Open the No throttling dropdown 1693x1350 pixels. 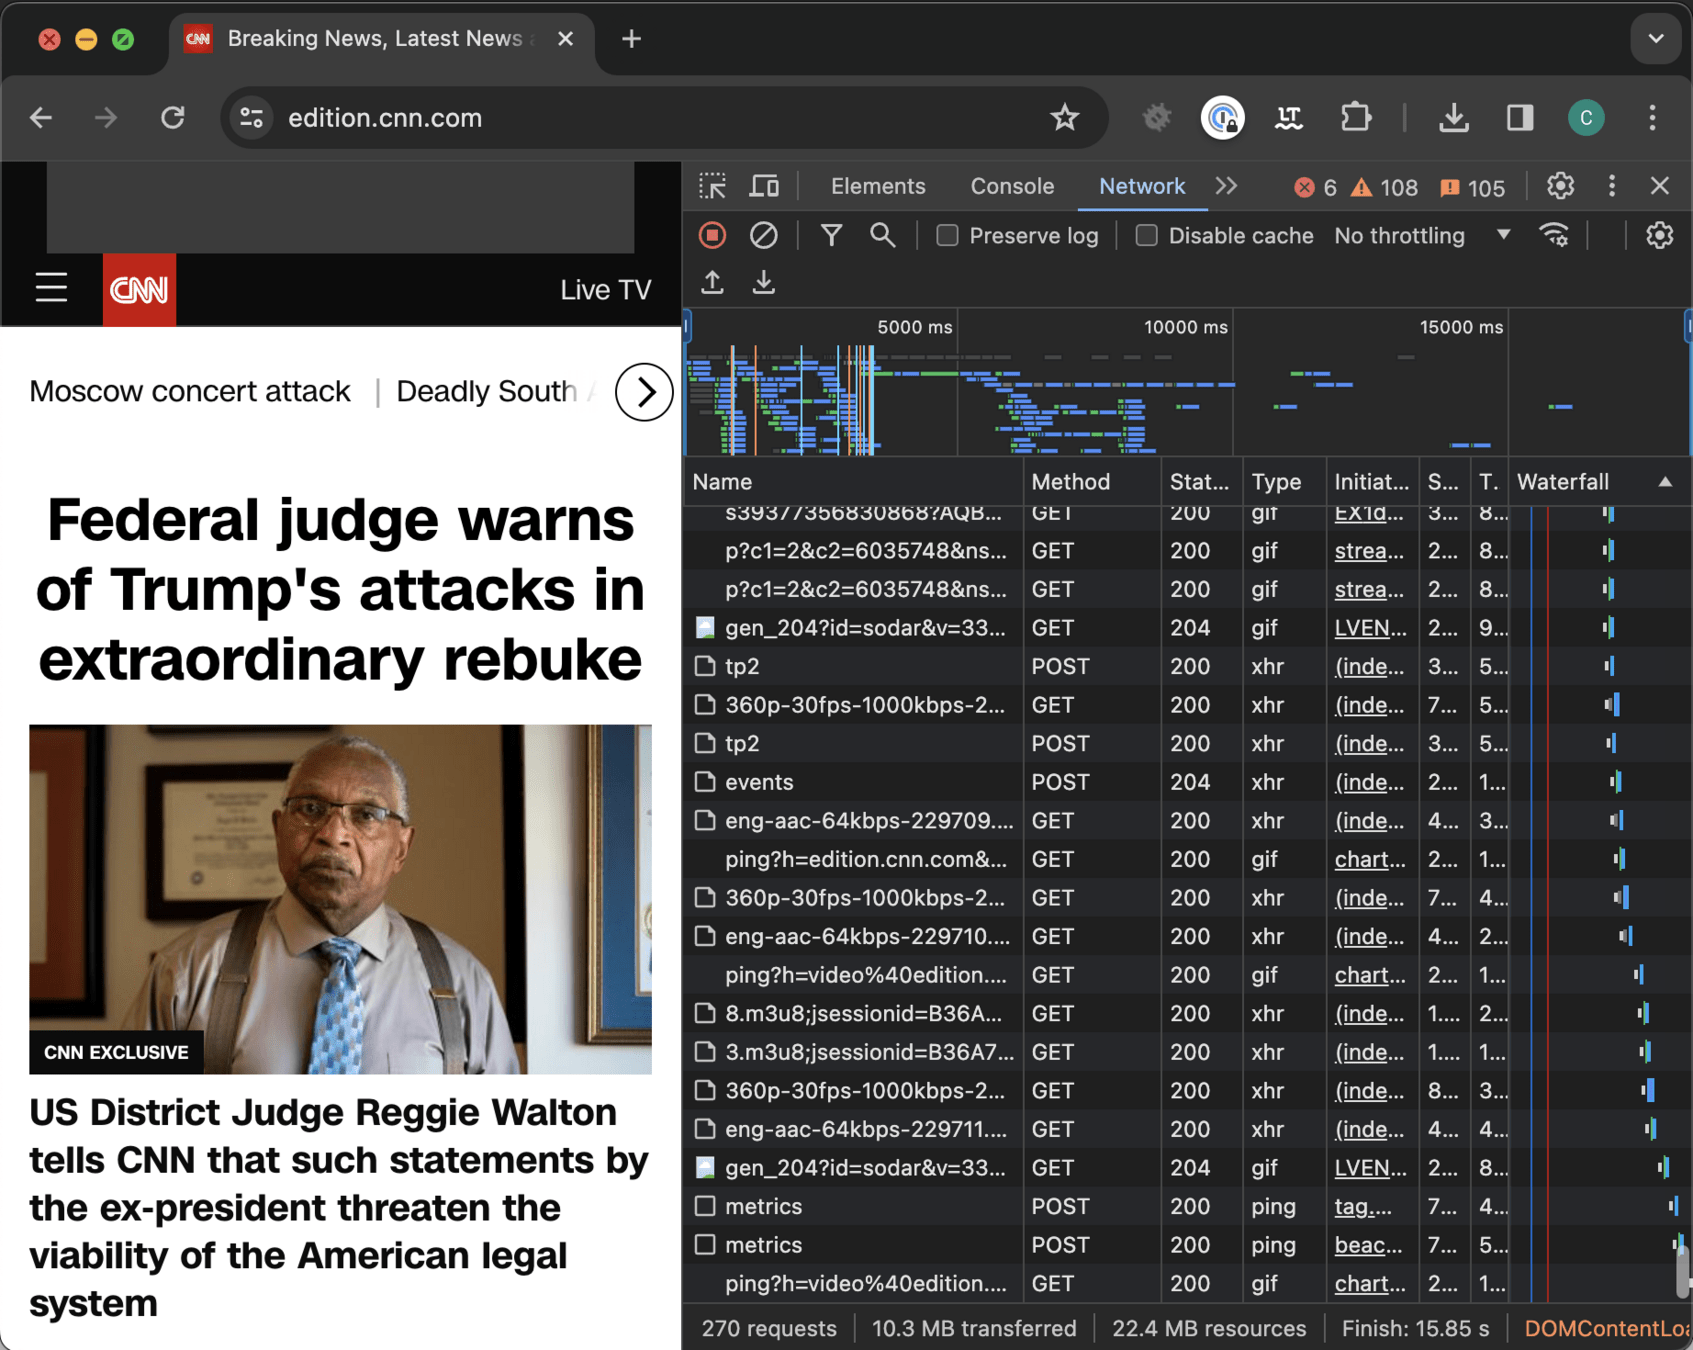1423,236
